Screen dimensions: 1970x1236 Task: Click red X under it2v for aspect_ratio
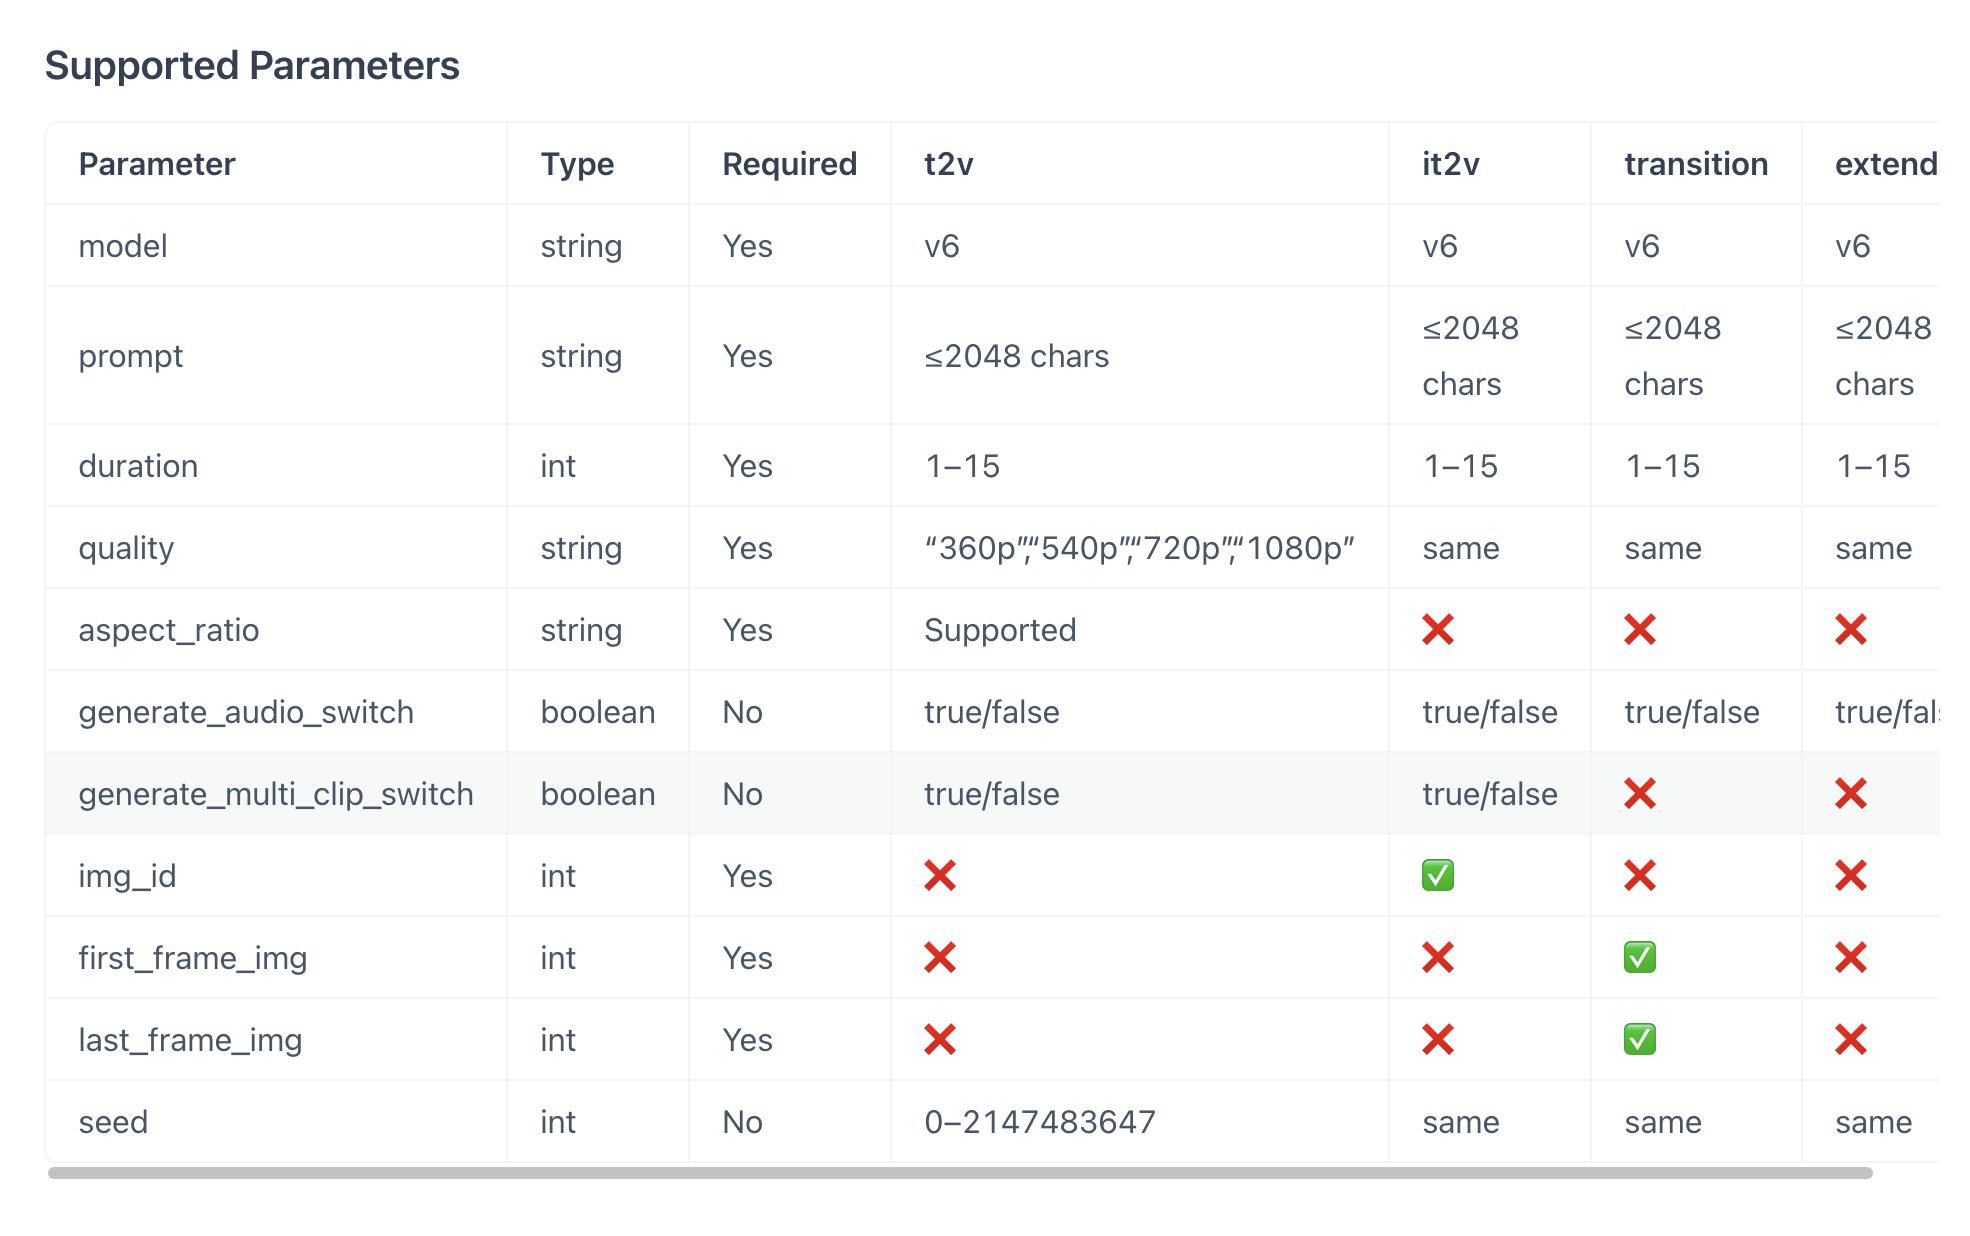tap(1437, 630)
